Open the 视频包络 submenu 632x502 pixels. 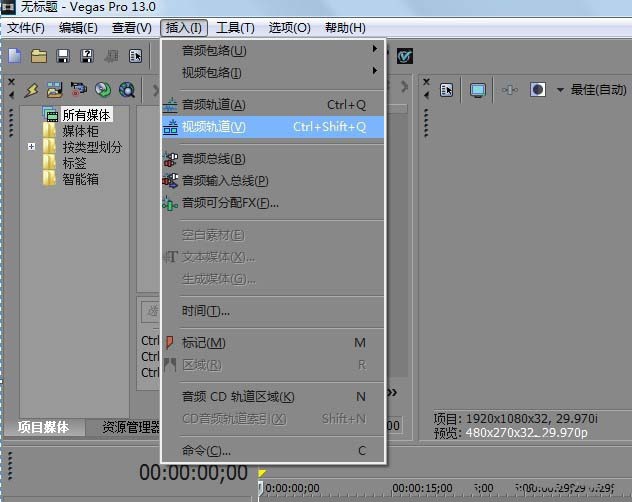pyautogui.click(x=273, y=73)
